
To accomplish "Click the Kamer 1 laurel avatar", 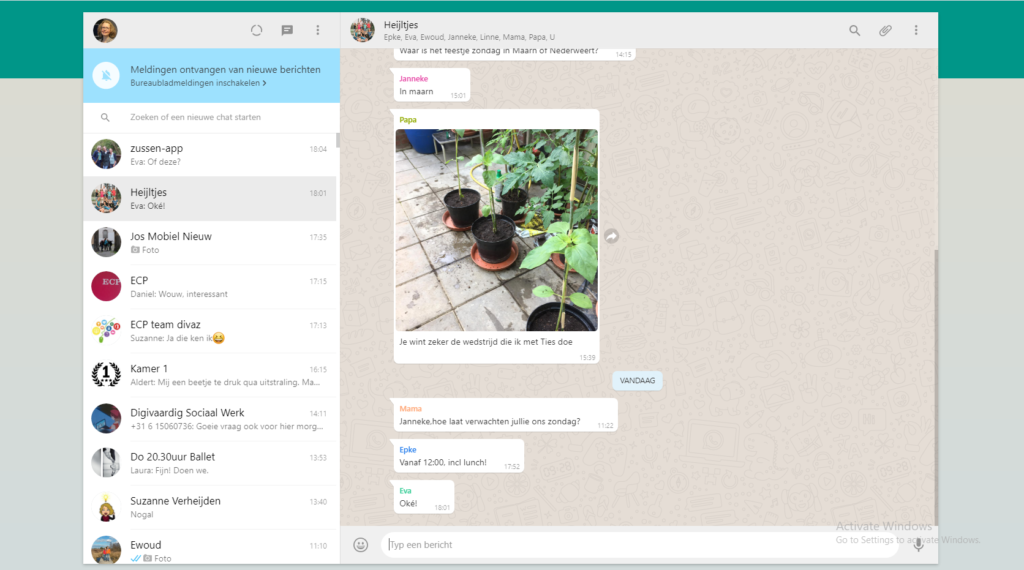I will click(x=106, y=375).
